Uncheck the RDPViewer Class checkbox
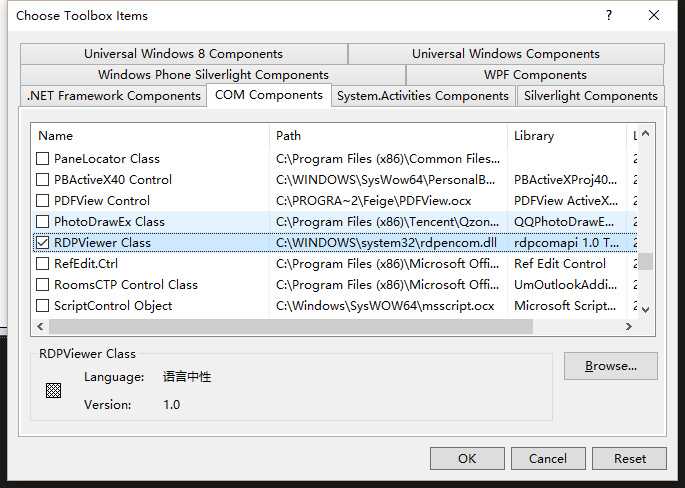The height and width of the screenshot is (488, 685). click(x=43, y=243)
